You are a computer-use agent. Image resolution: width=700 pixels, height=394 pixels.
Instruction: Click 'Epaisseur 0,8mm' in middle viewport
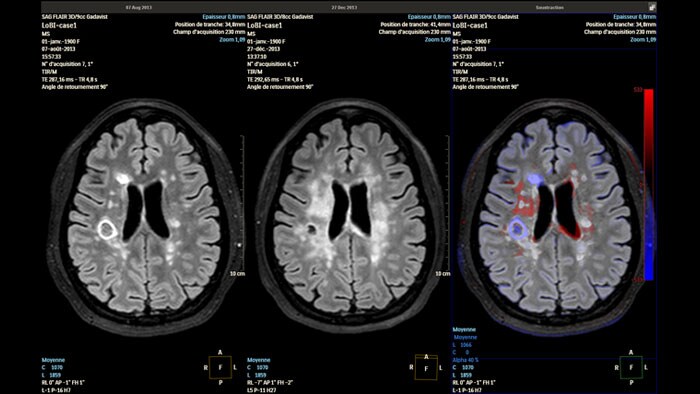(x=429, y=17)
